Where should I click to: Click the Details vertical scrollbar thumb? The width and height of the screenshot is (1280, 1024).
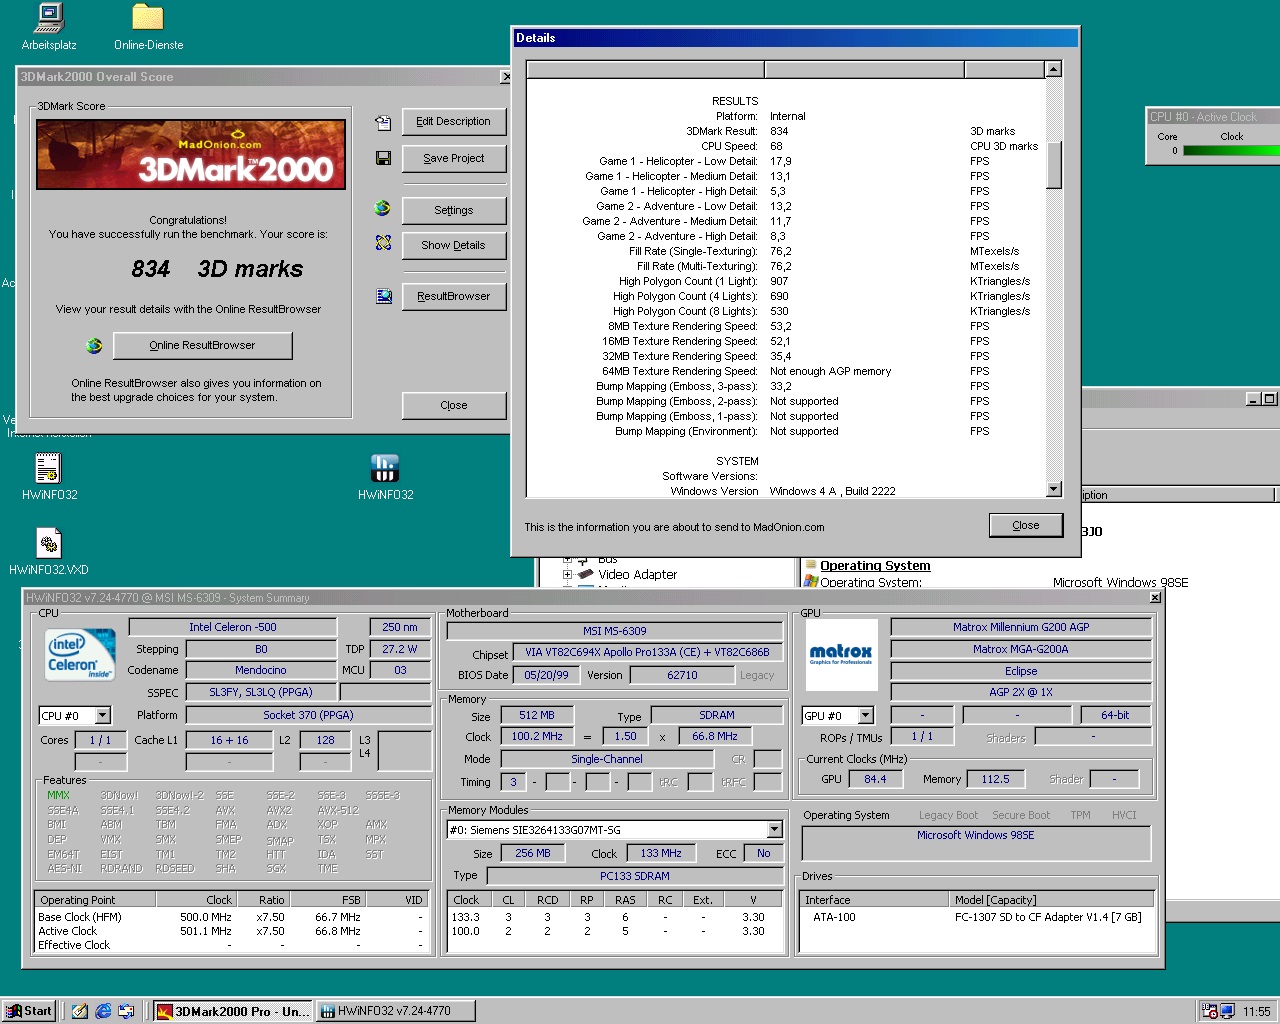1053,164
